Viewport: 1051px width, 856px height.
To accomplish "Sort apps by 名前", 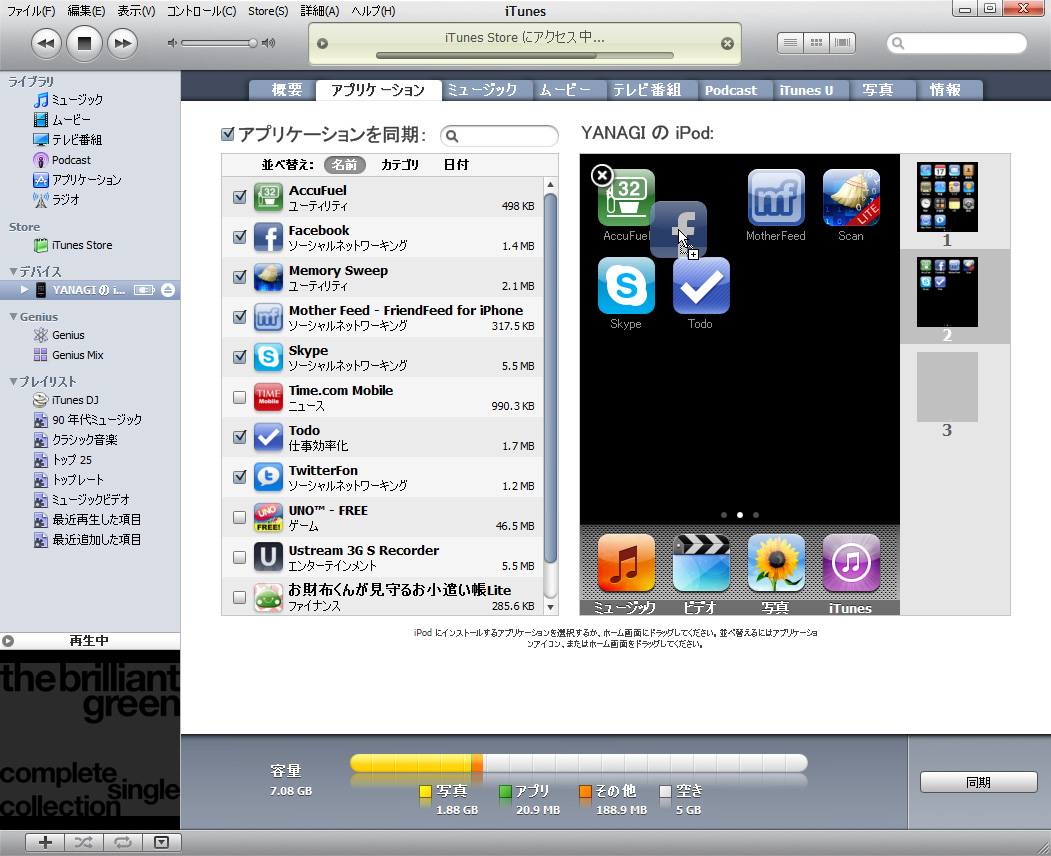I will 345,165.
